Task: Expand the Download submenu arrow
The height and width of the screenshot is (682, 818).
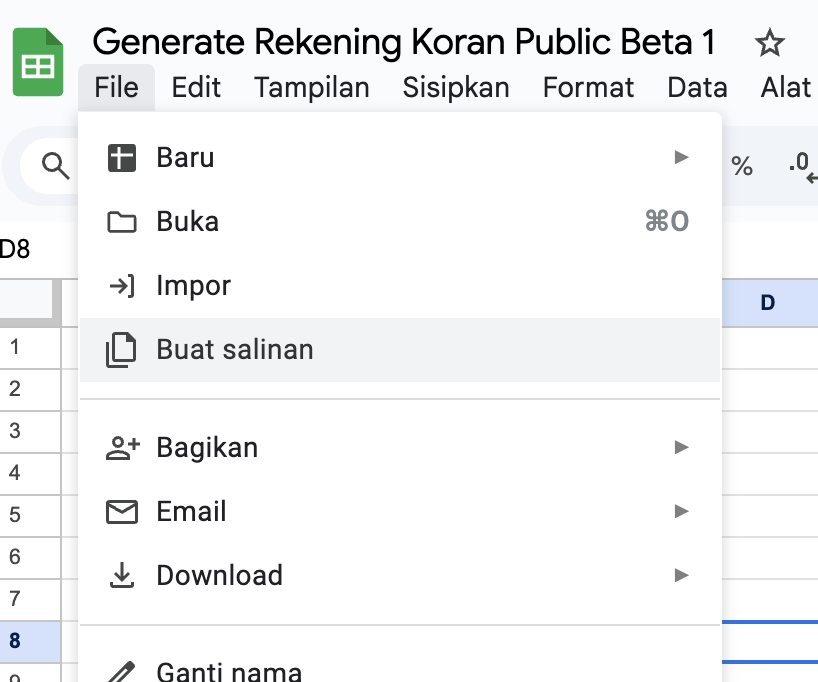Action: [681, 575]
